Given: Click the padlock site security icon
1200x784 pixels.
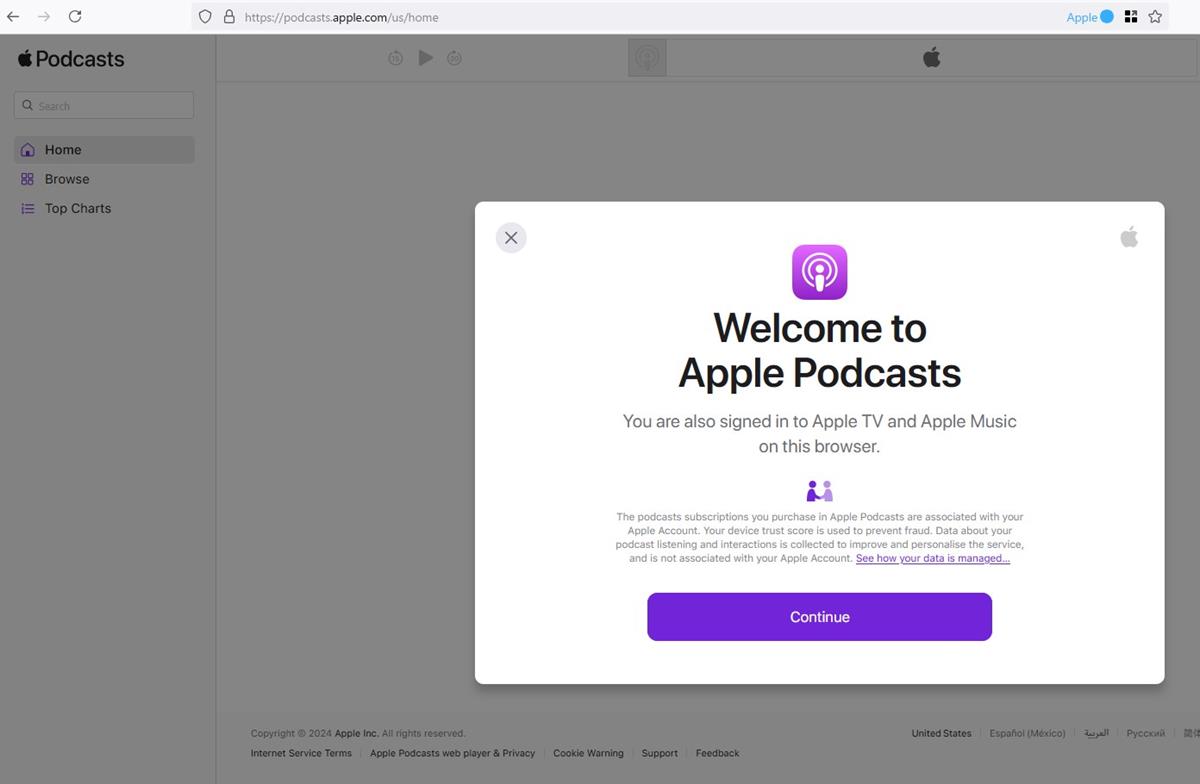Looking at the screenshot, I should (228, 17).
